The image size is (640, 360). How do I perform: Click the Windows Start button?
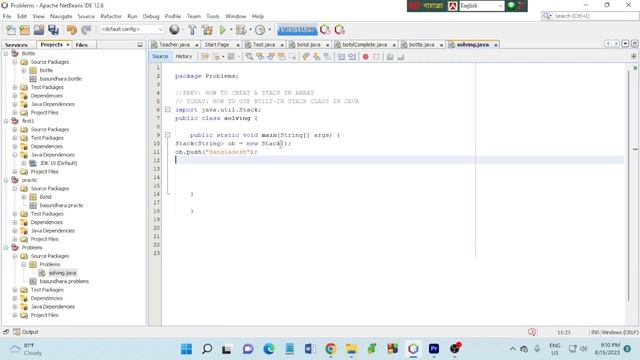[x=187, y=349]
